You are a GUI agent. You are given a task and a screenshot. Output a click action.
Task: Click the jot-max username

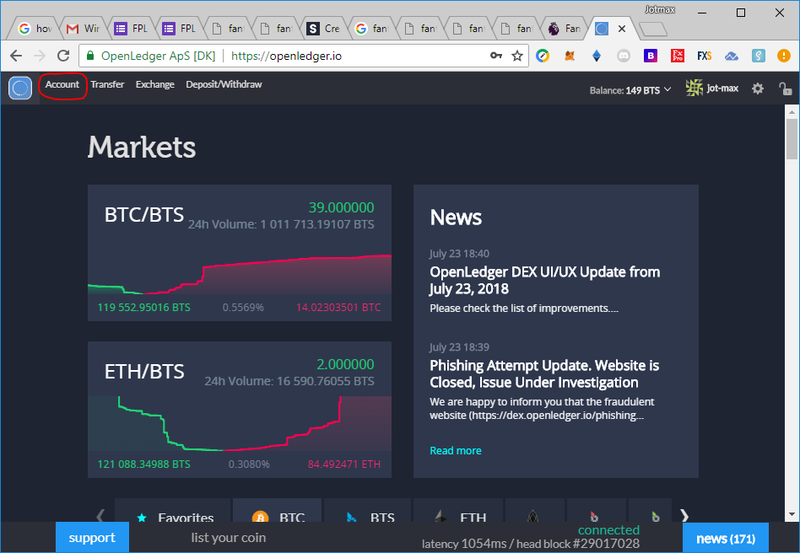722,88
